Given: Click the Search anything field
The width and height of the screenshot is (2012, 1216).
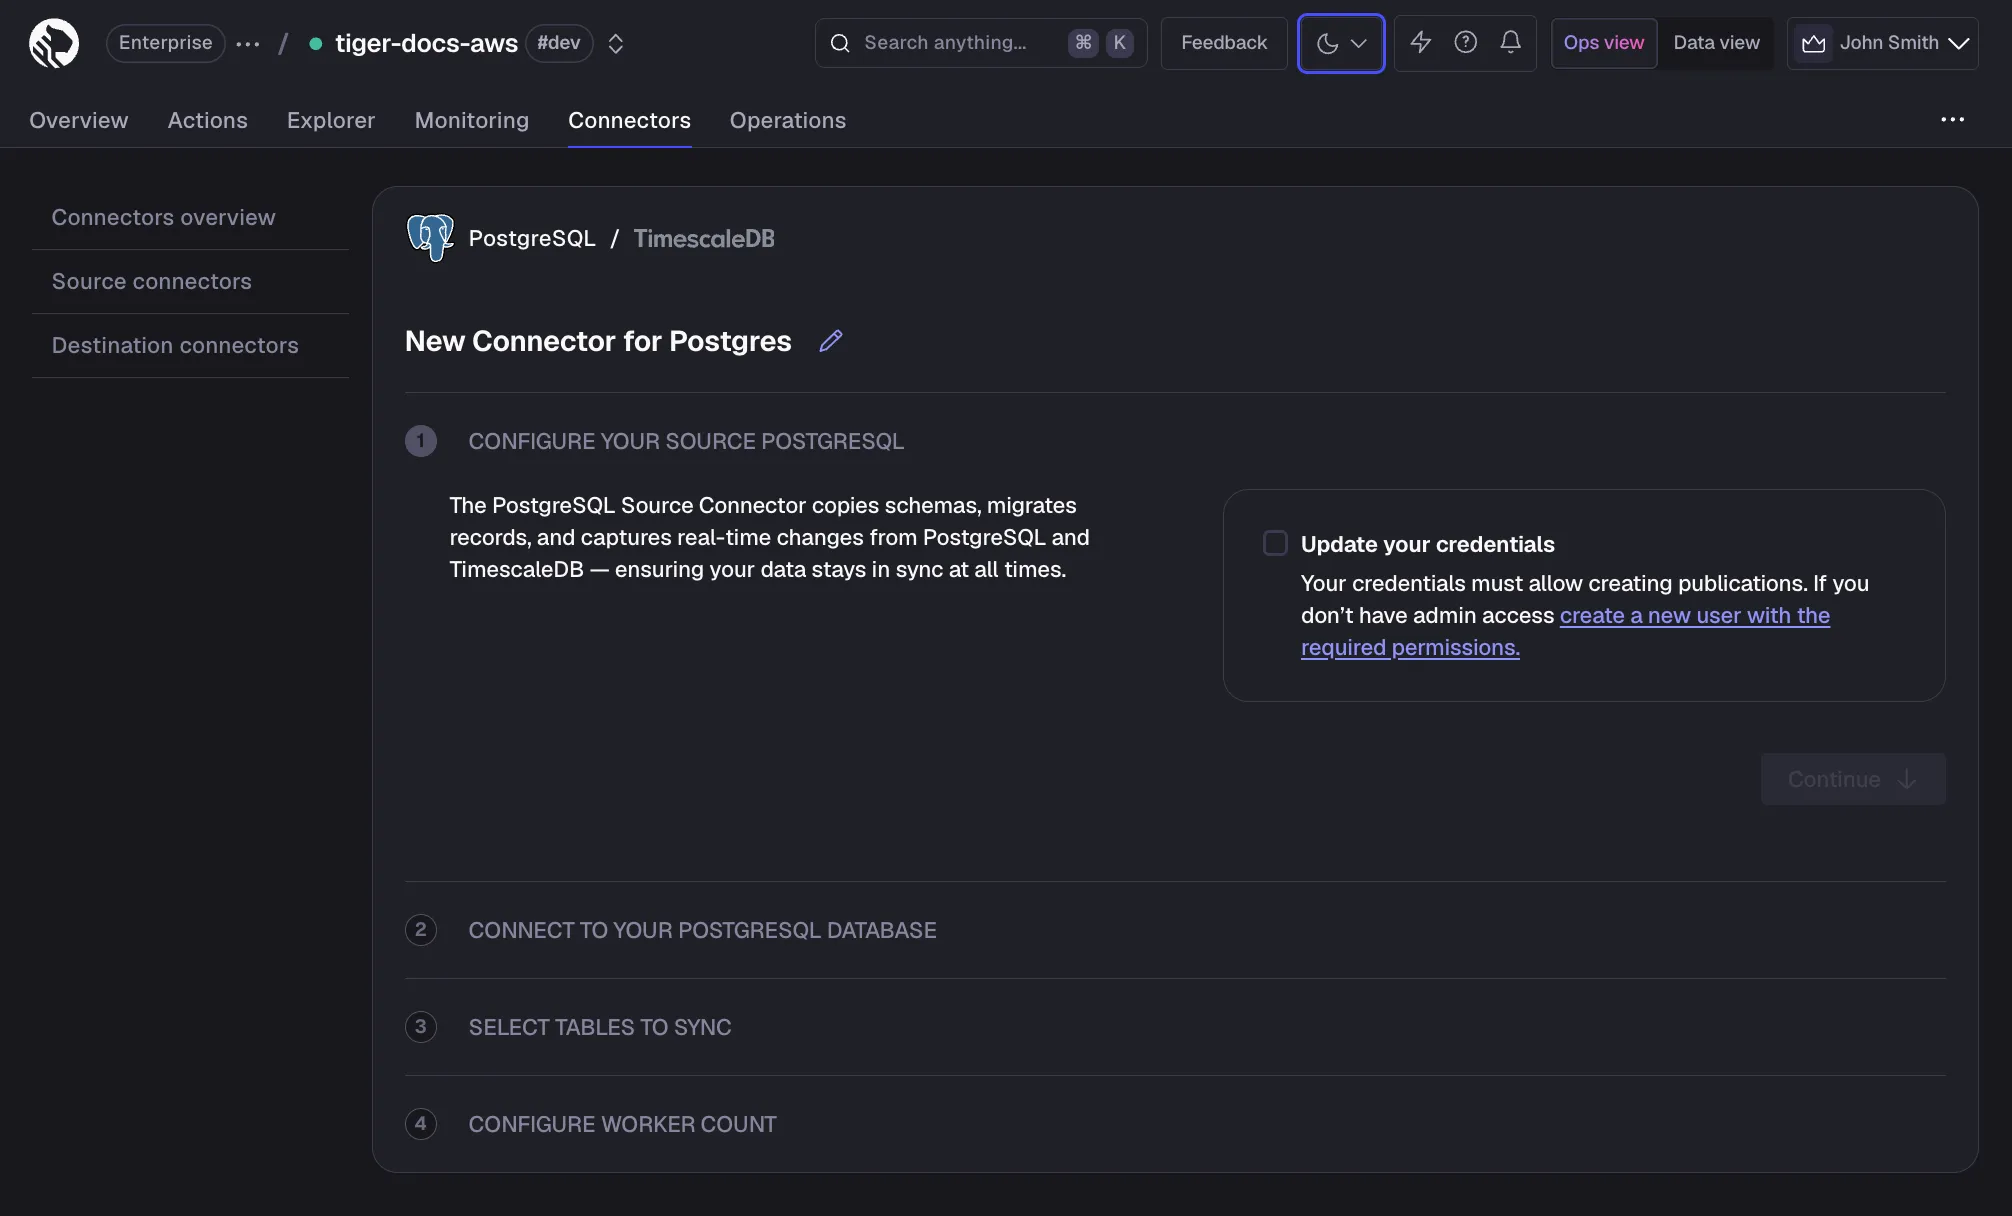Looking at the screenshot, I should point(981,43).
